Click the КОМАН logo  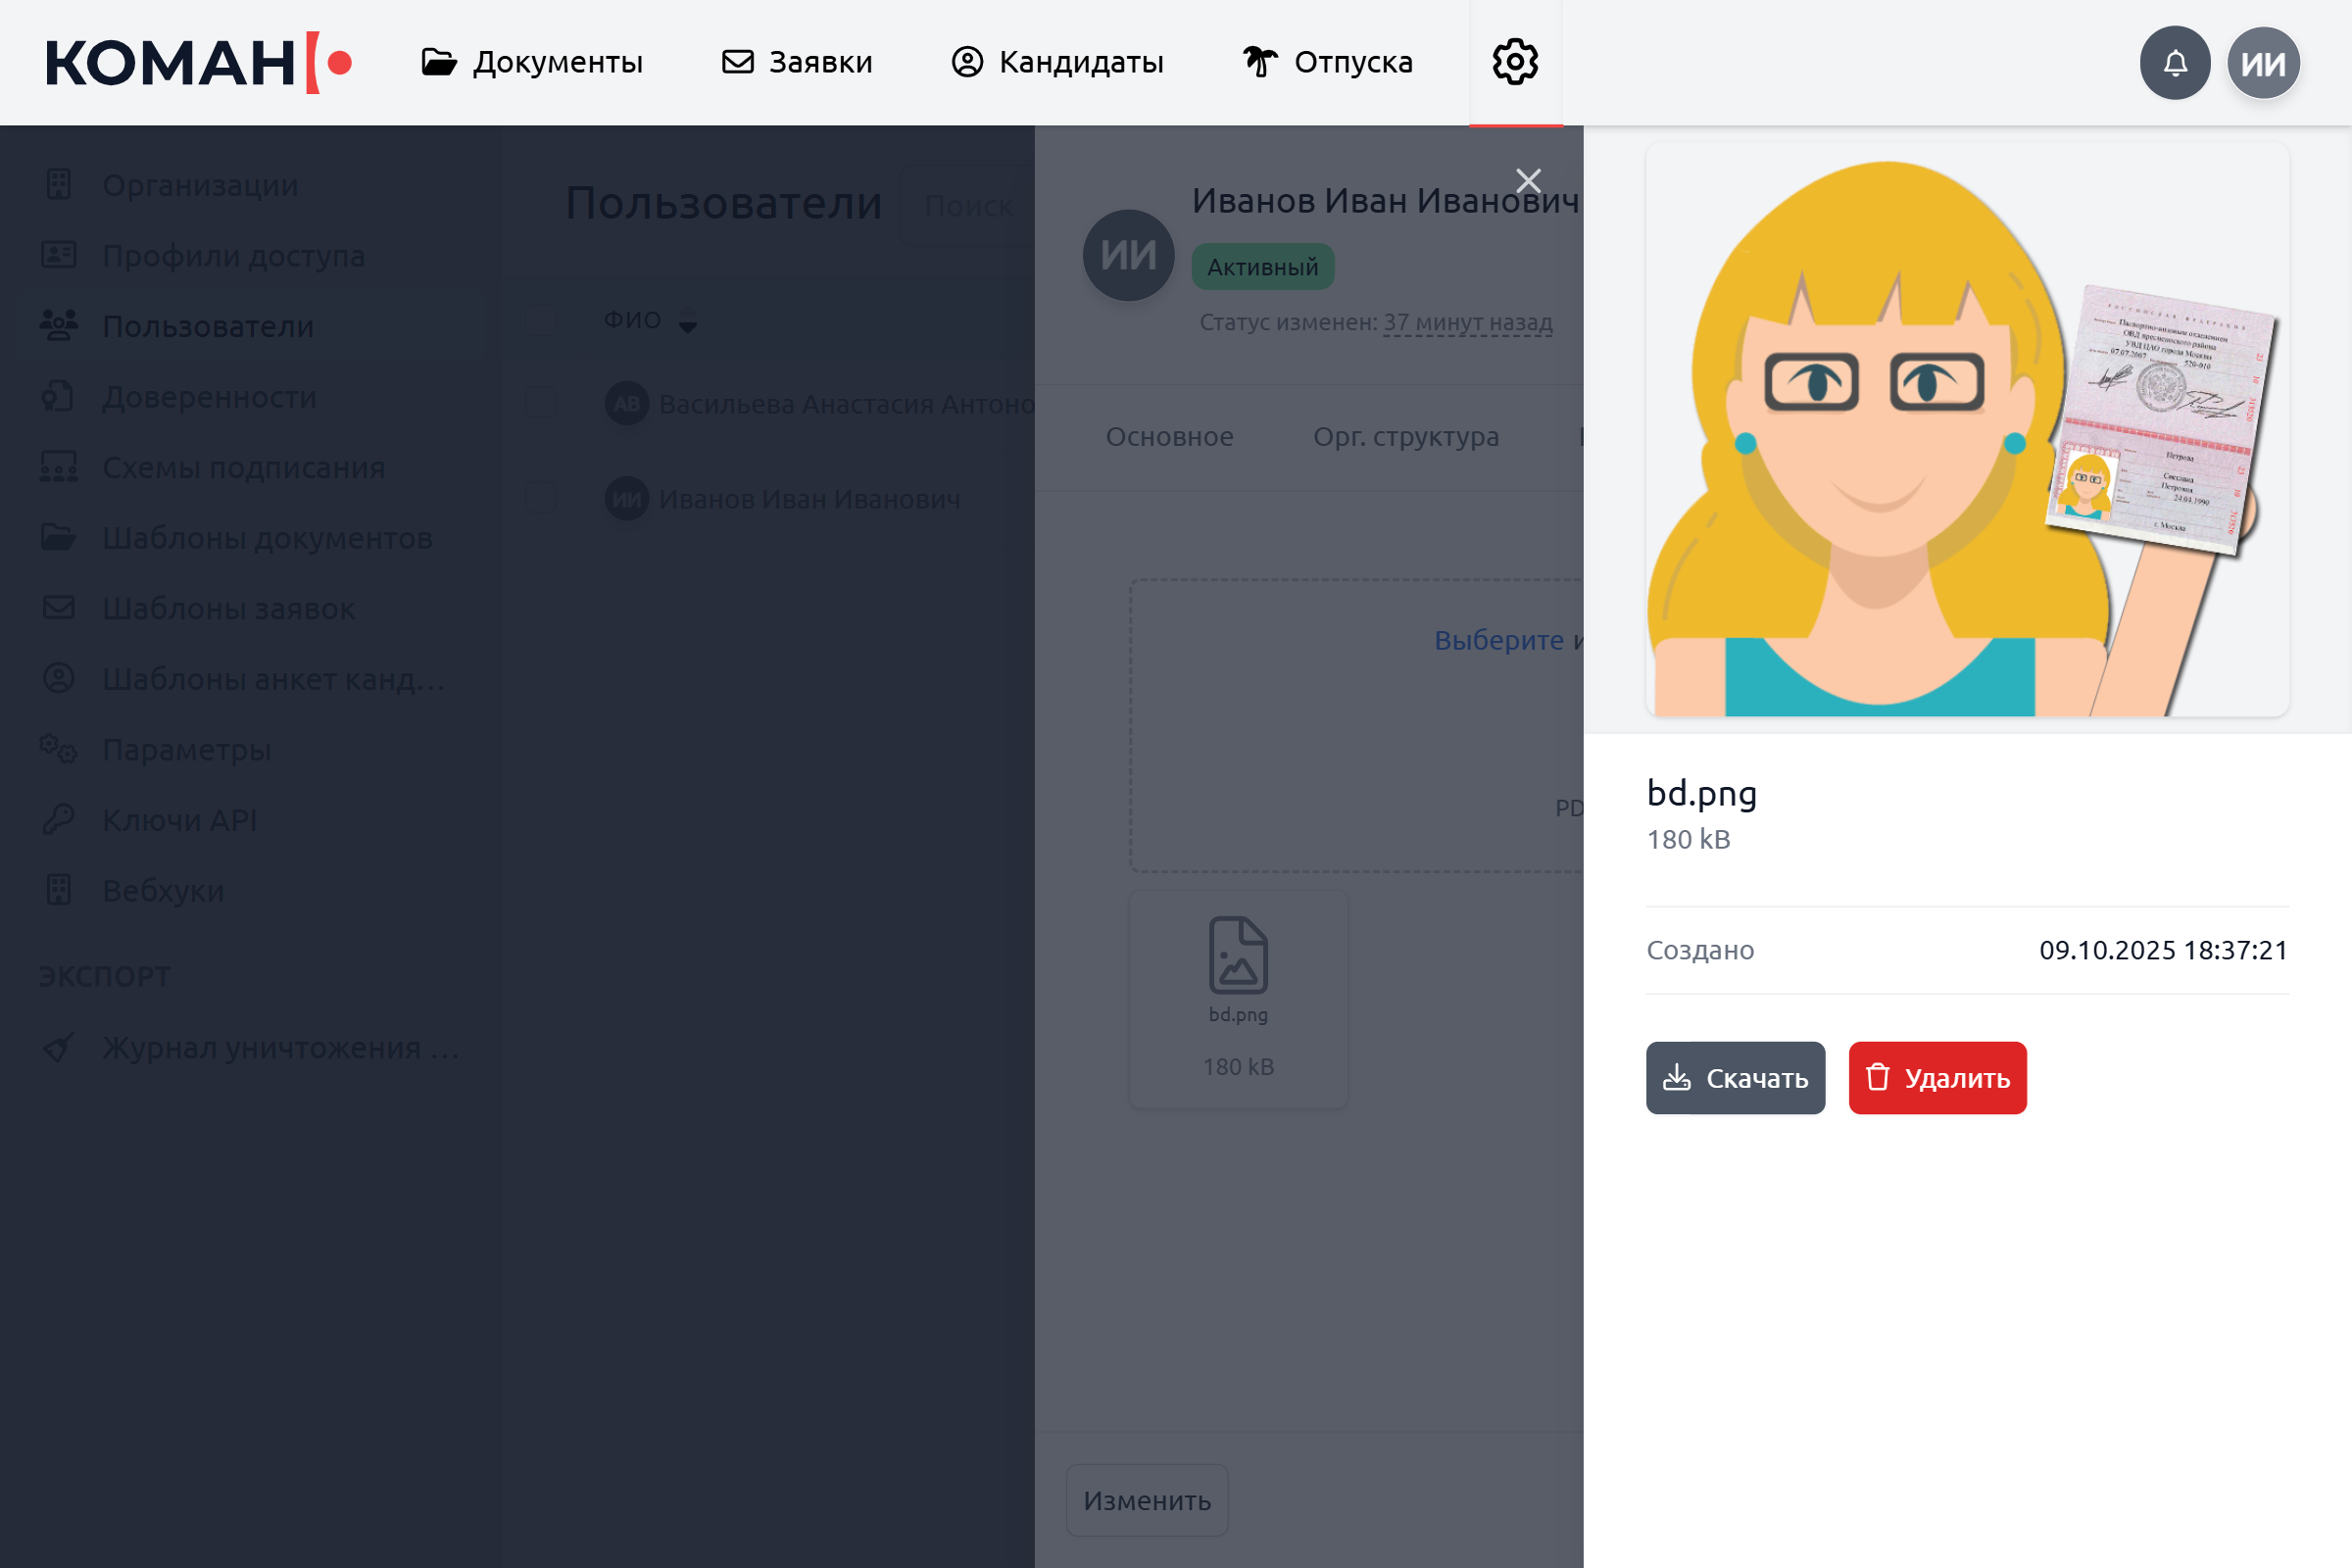tap(198, 62)
